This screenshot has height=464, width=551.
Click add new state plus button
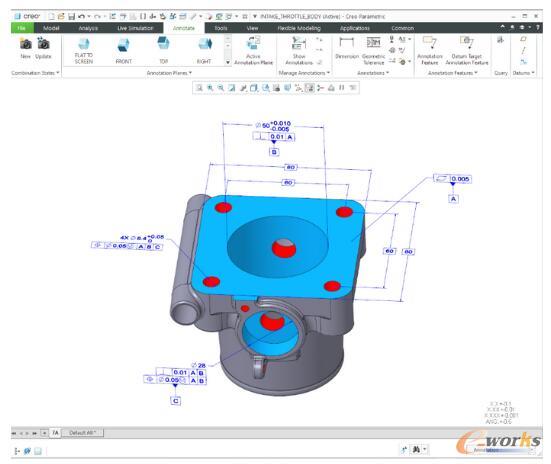pyautogui.click(x=44, y=433)
